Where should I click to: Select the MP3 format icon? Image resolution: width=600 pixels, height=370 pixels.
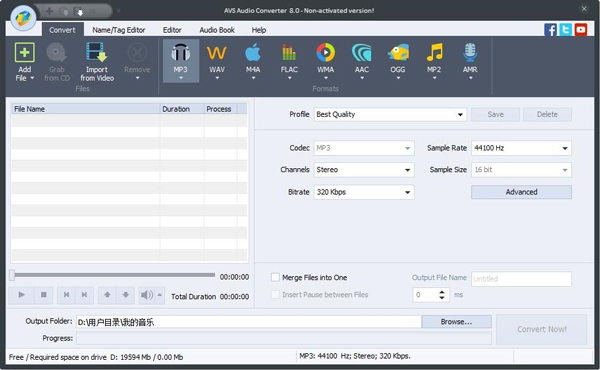181,52
